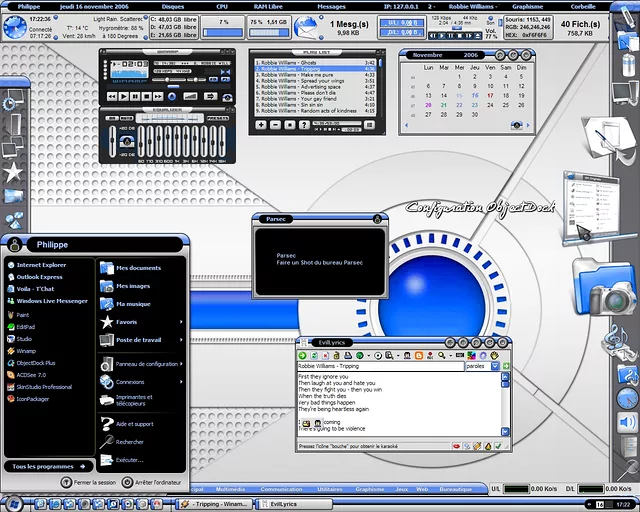Select the Graphisme tab in bottom bar
The height and width of the screenshot is (512, 640).
369,490
